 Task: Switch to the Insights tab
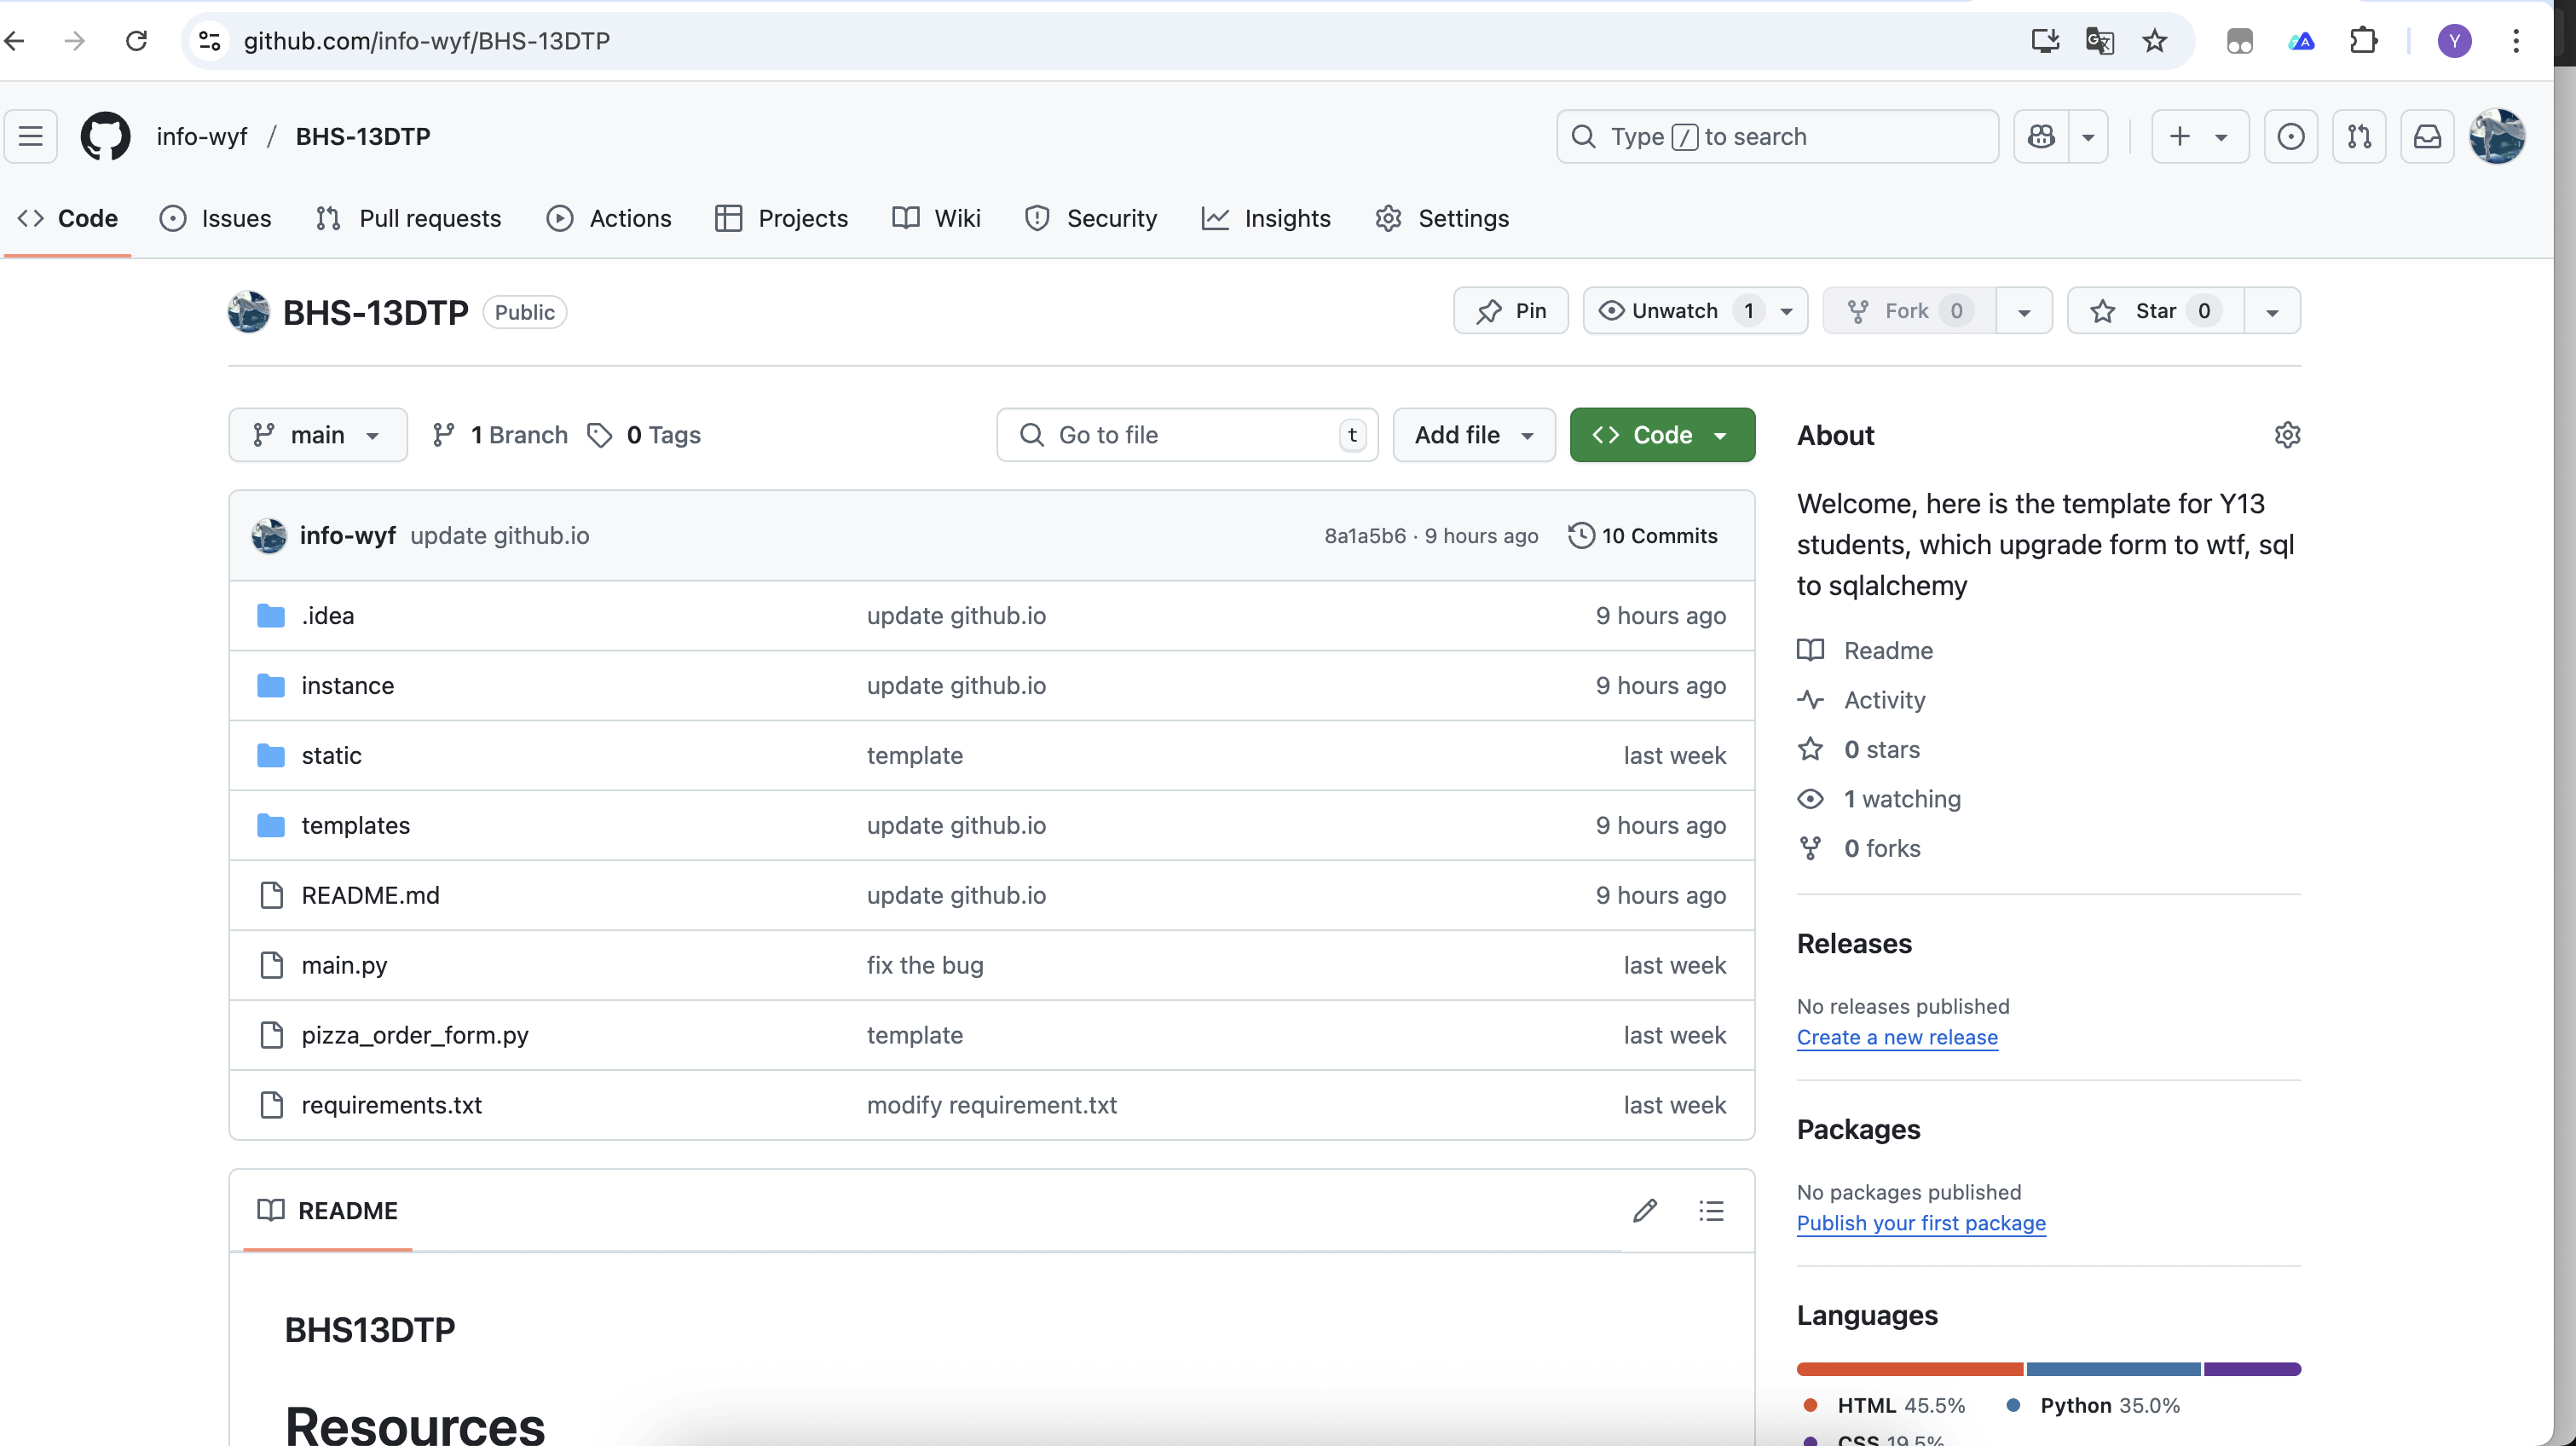tap(1266, 218)
